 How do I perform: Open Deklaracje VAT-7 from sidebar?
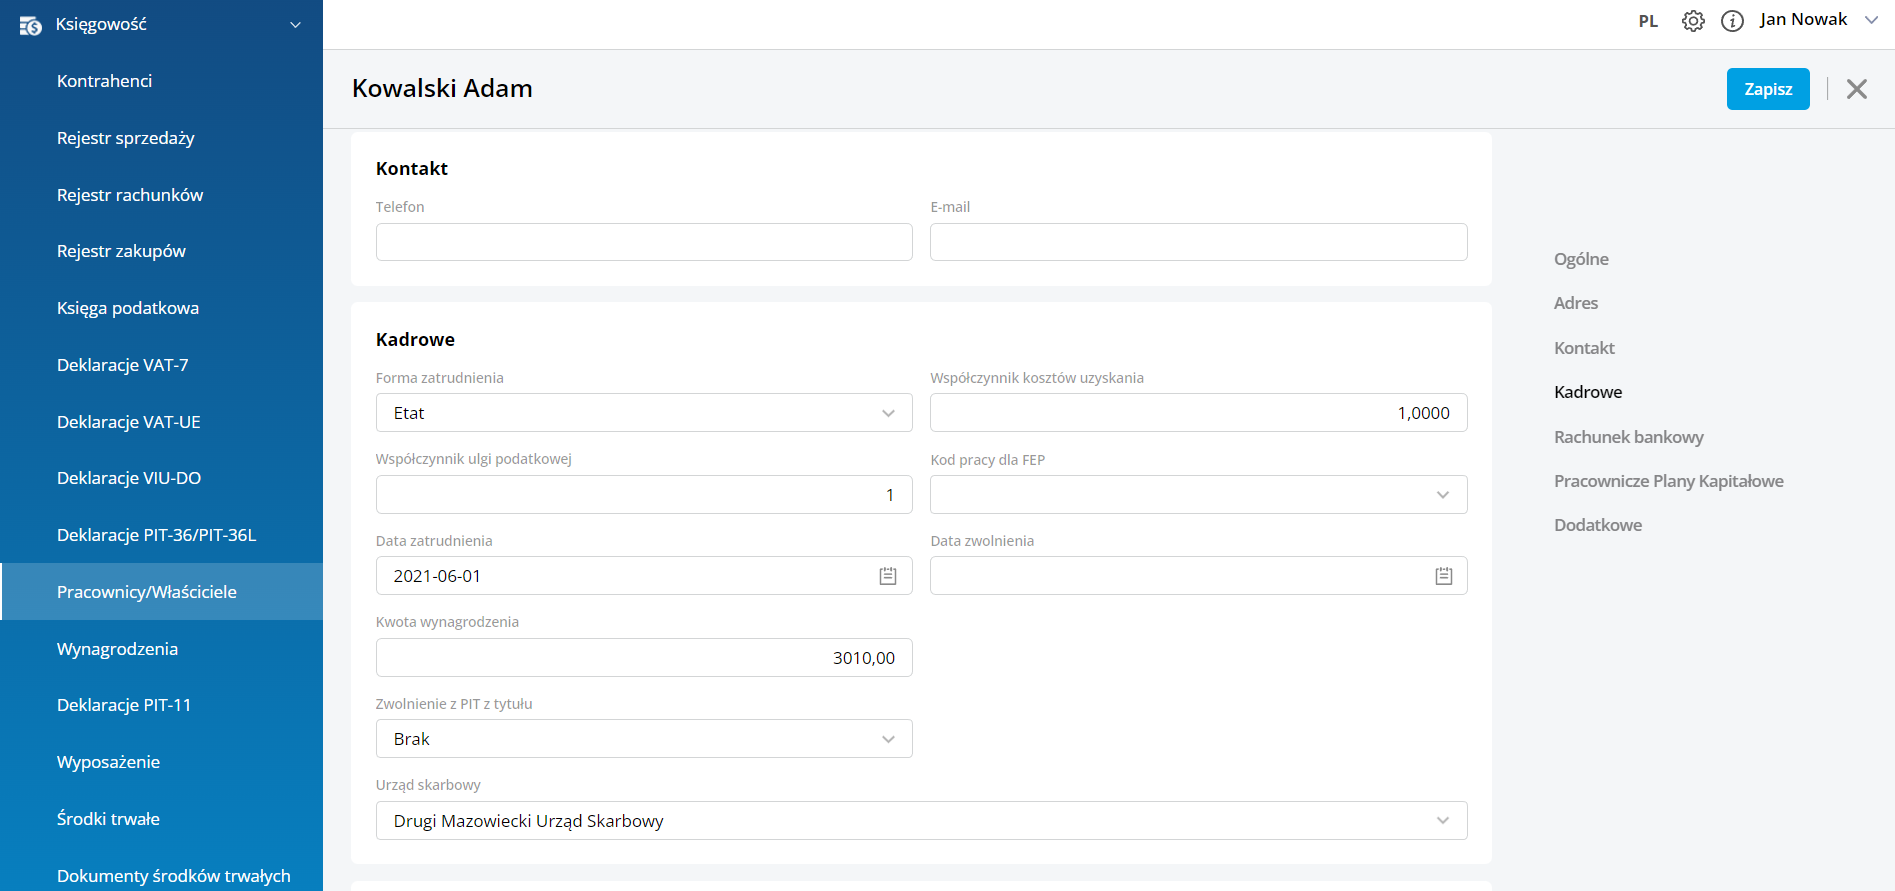tap(122, 365)
